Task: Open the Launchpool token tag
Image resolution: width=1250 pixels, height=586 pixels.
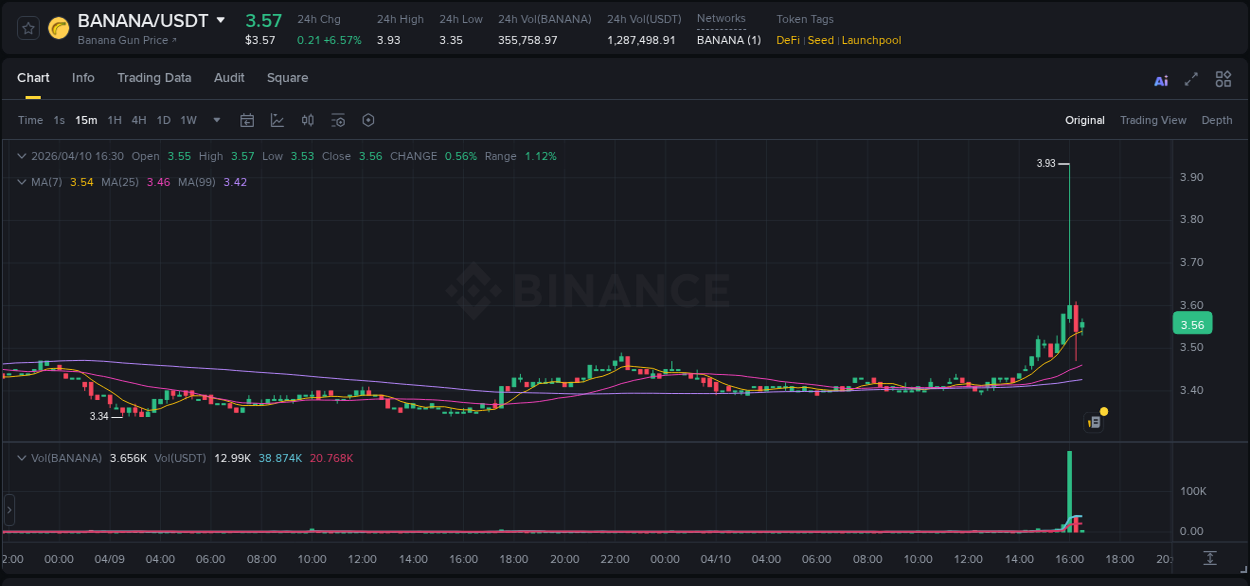Action: point(871,40)
